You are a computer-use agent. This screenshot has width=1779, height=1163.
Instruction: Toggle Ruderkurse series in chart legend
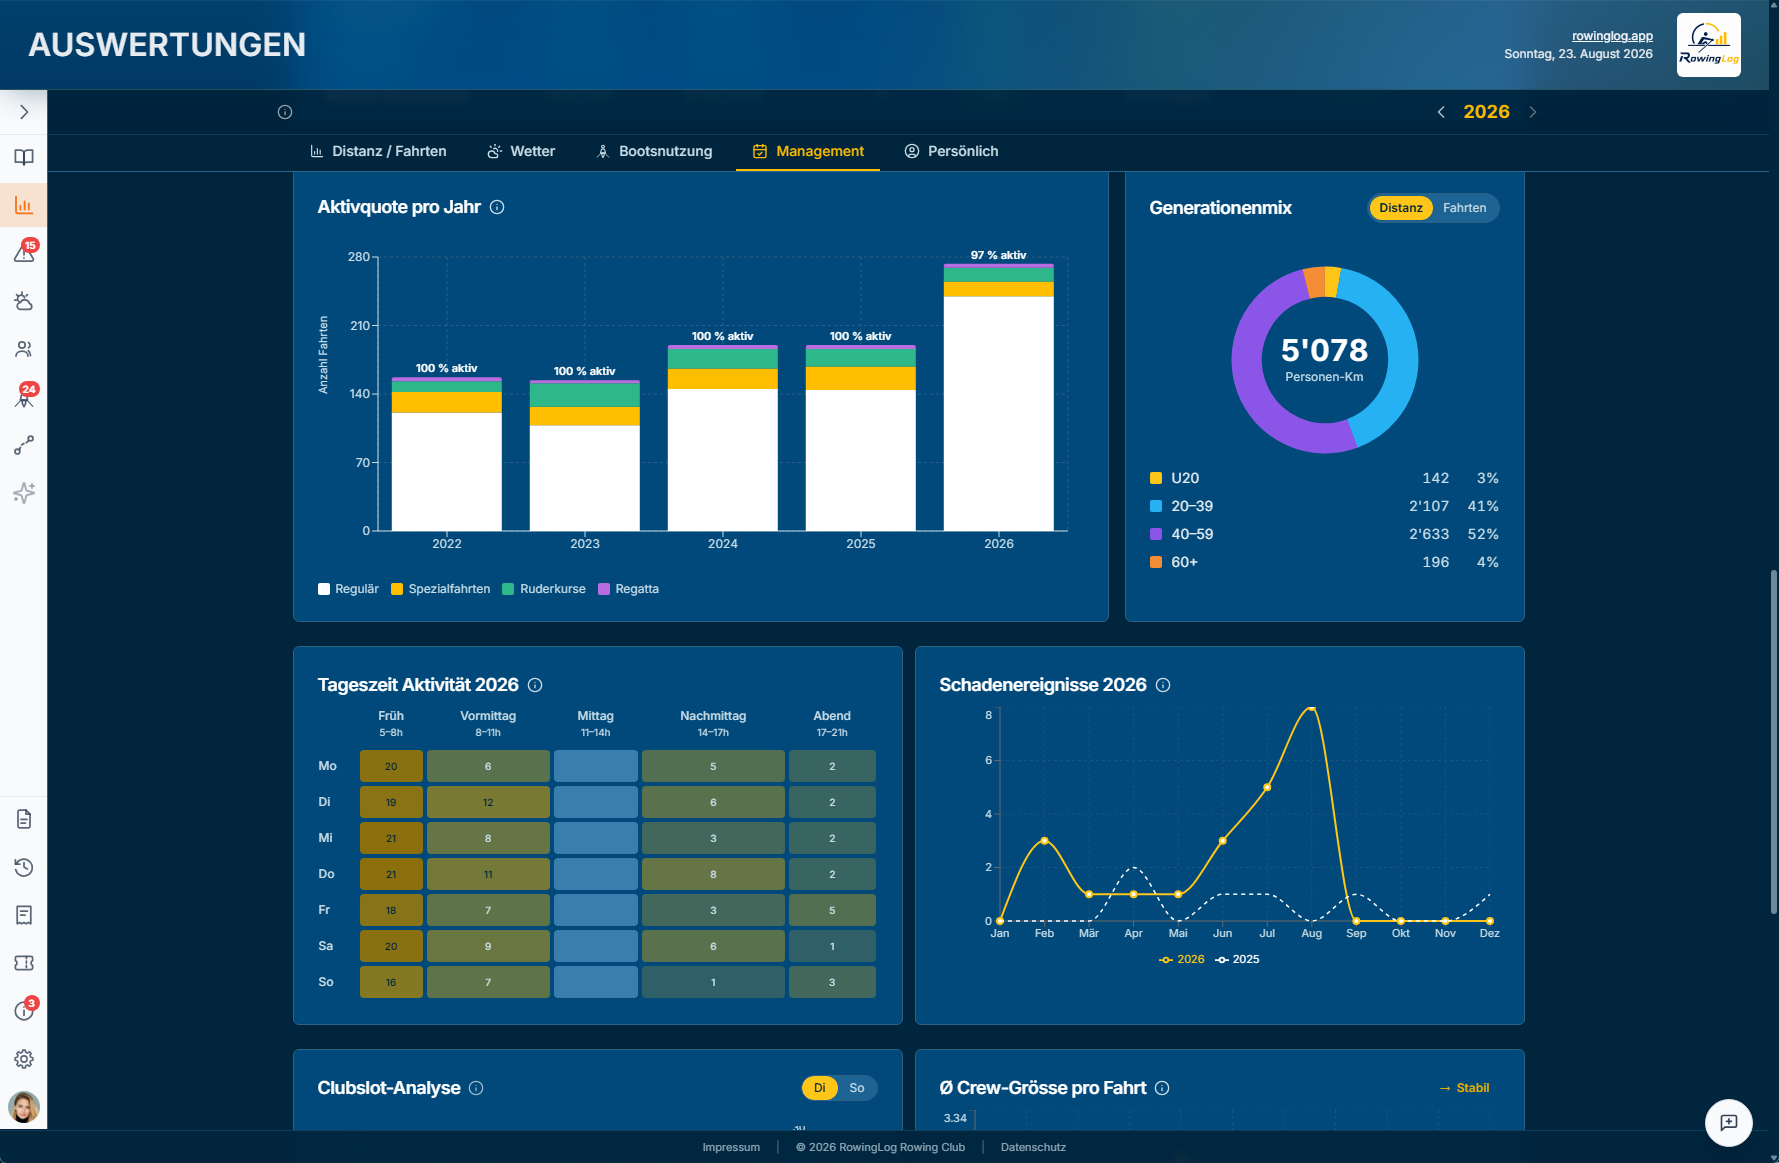click(x=544, y=589)
